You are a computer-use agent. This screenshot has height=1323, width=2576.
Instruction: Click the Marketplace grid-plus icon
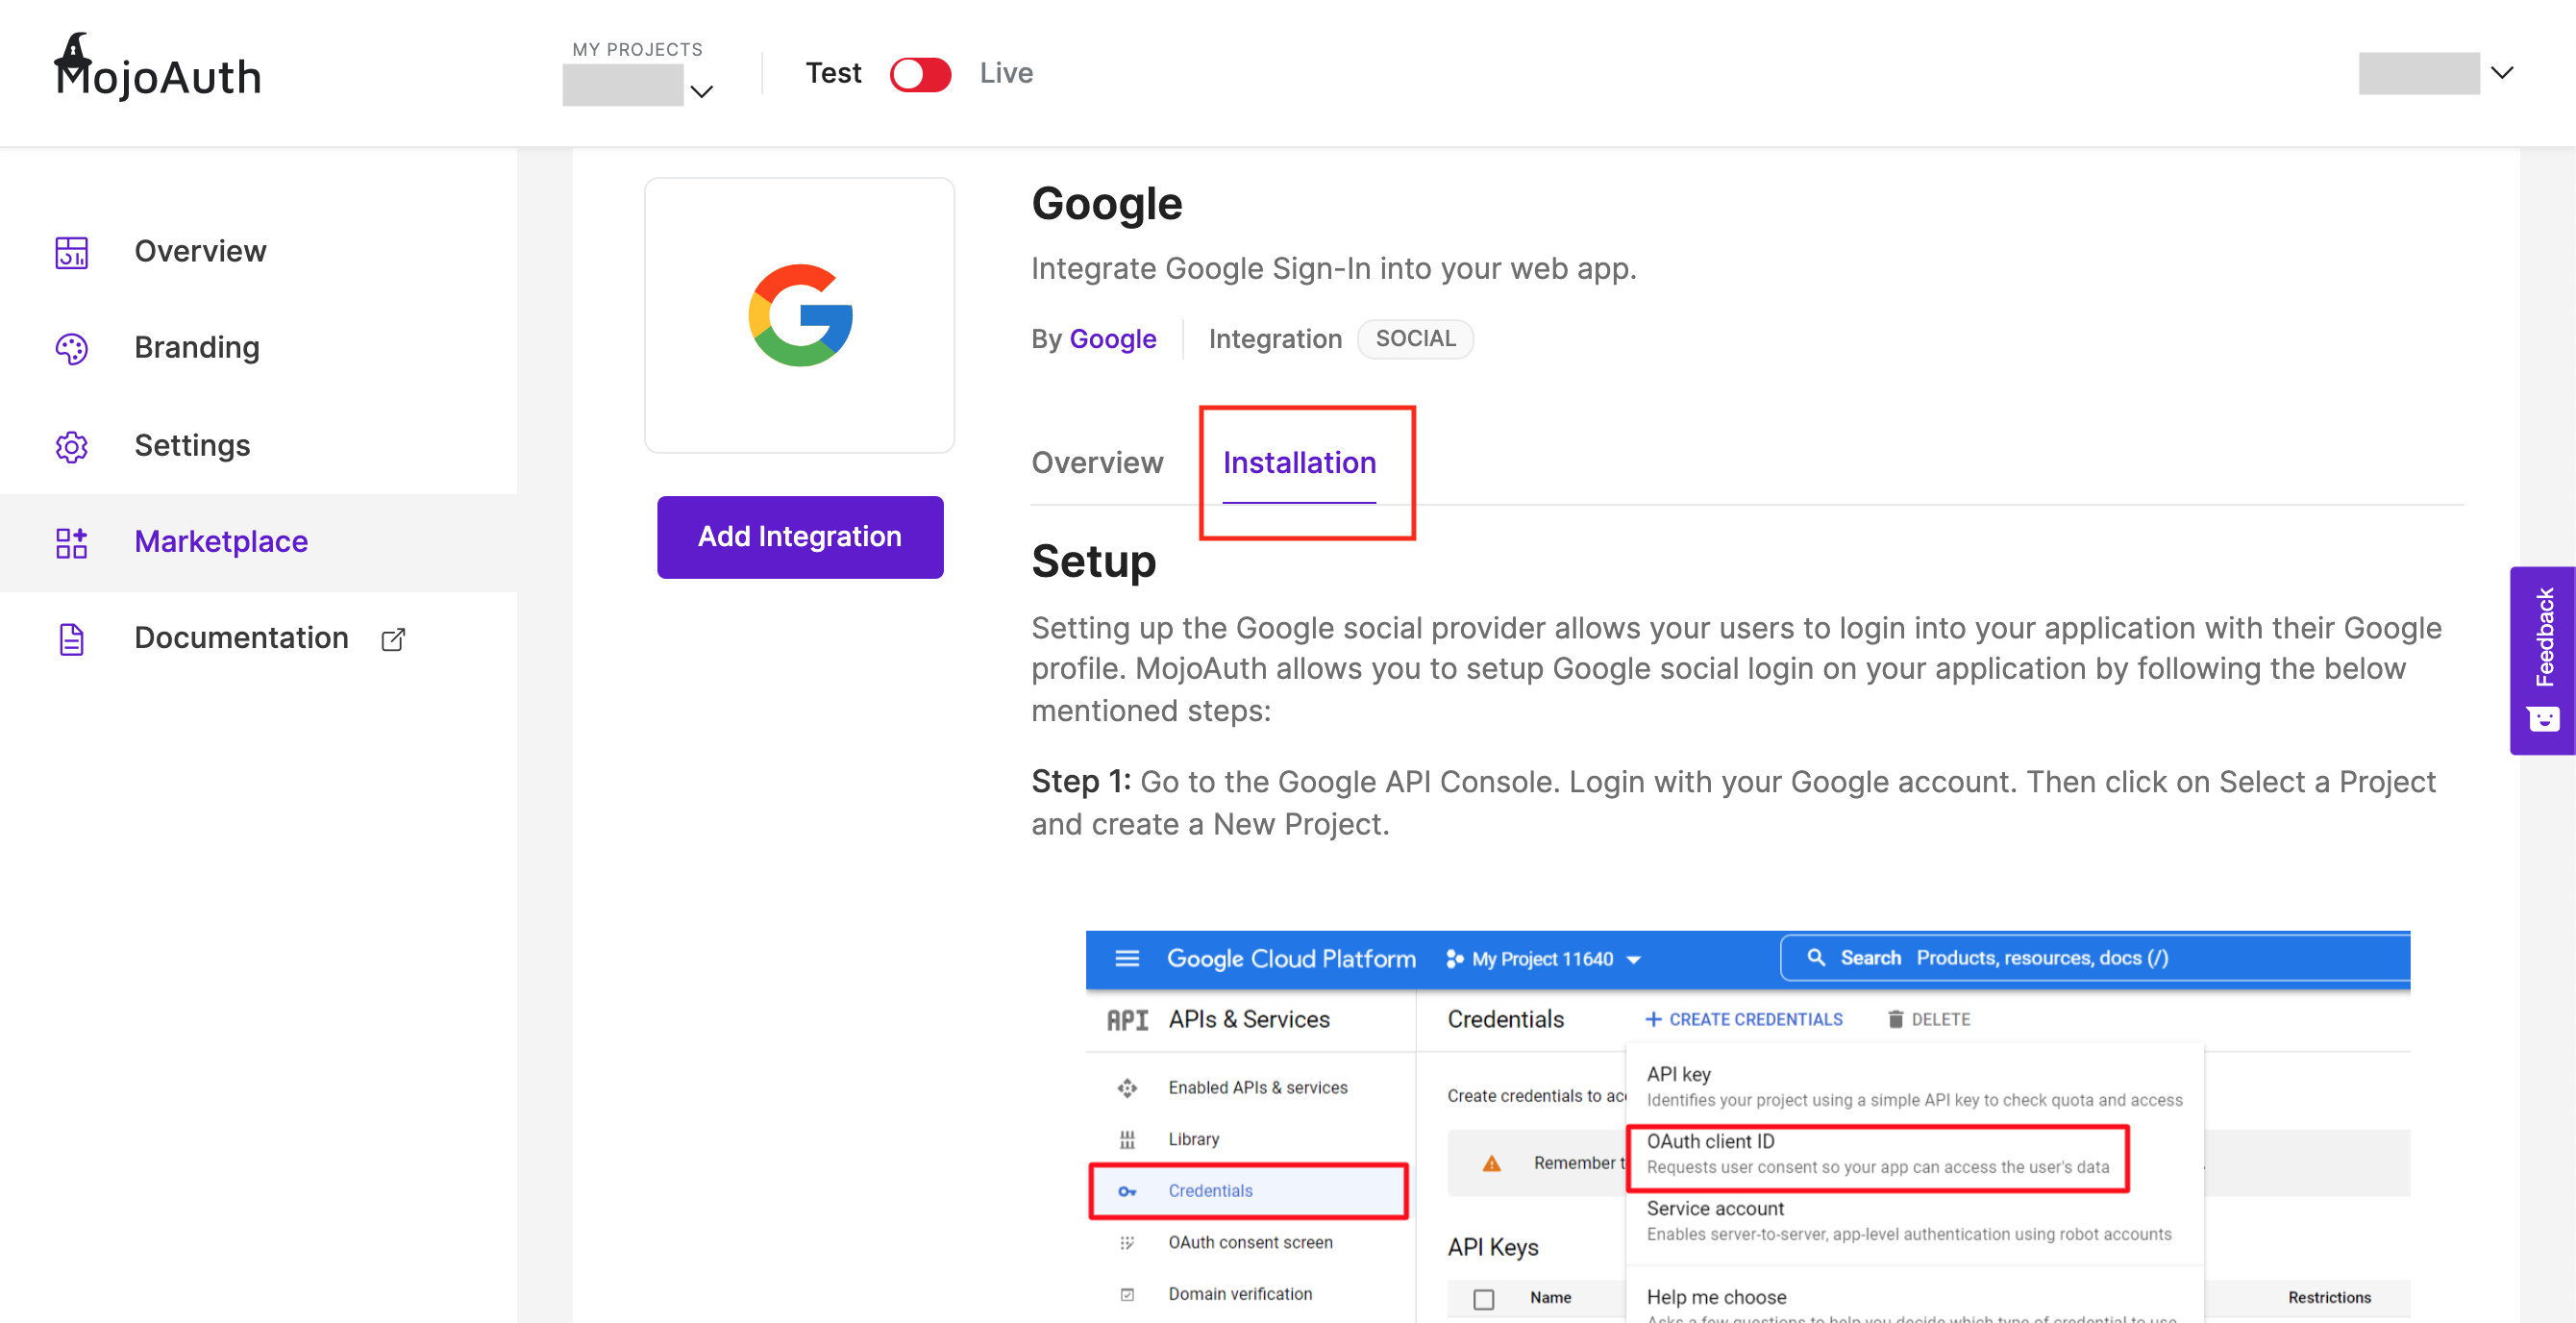pyautogui.click(x=71, y=542)
